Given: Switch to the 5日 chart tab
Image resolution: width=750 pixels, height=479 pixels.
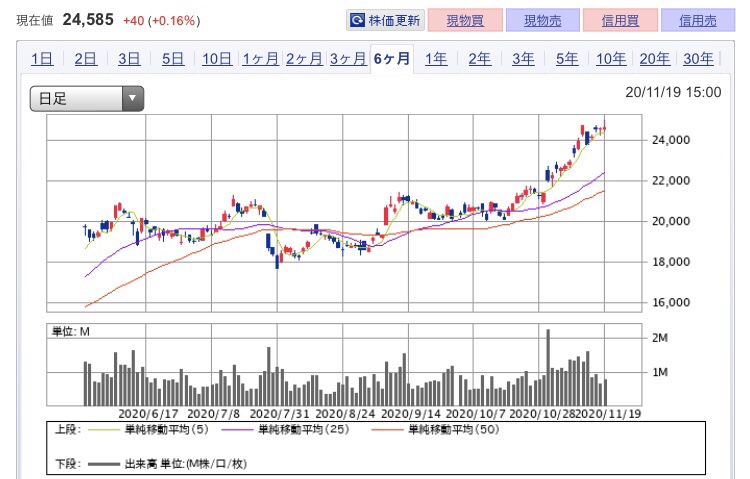Looking at the screenshot, I should [173, 59].
